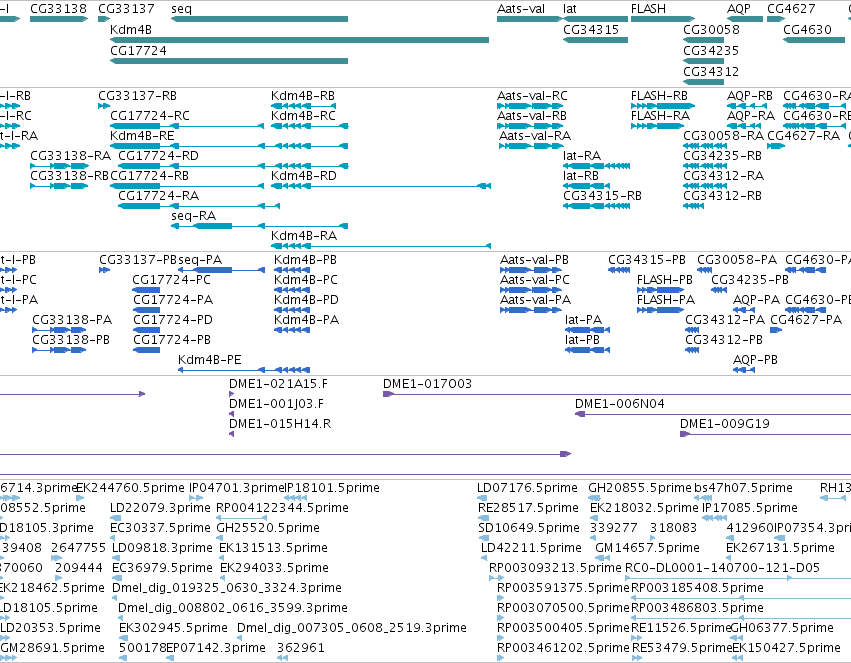
Task: Select protein lat-PA
Action: [x=583, y=320]
